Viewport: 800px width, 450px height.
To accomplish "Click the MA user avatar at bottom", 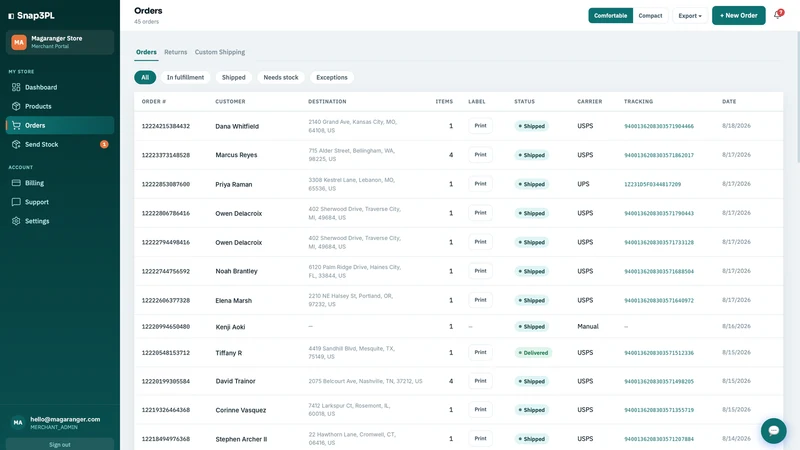I will coord(18,422).
